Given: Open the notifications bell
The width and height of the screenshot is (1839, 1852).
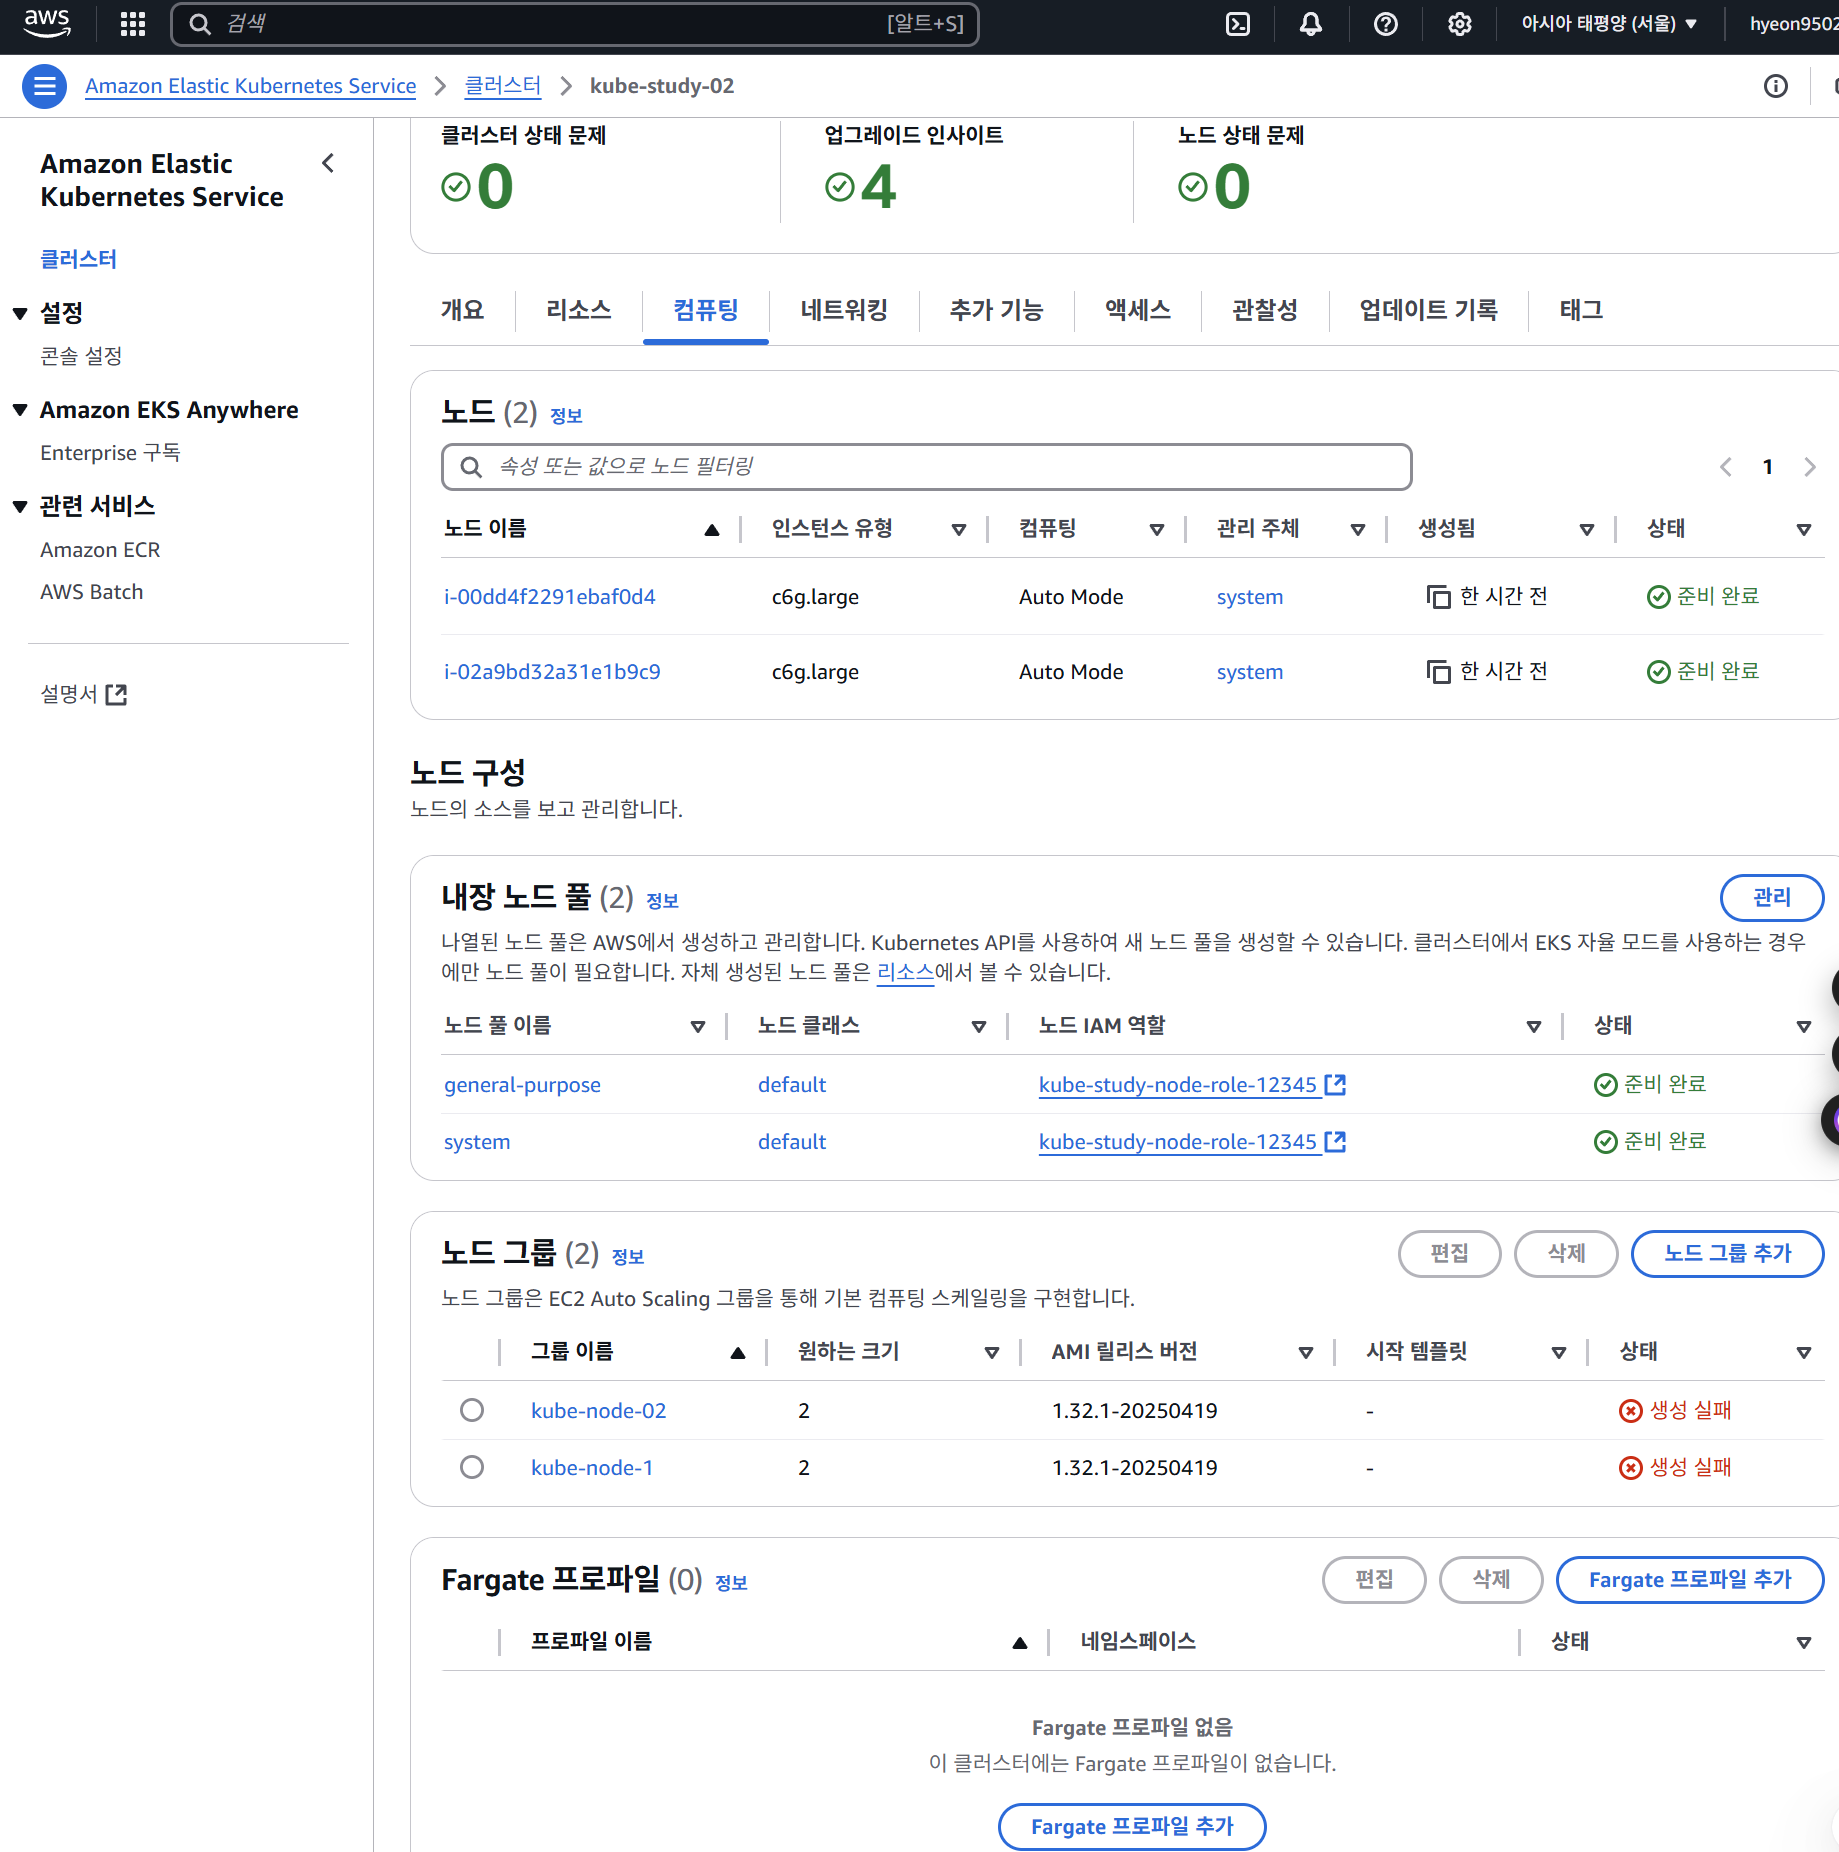Looking at the screenshot, I should pyautogui.click(x=1311, y=24).
